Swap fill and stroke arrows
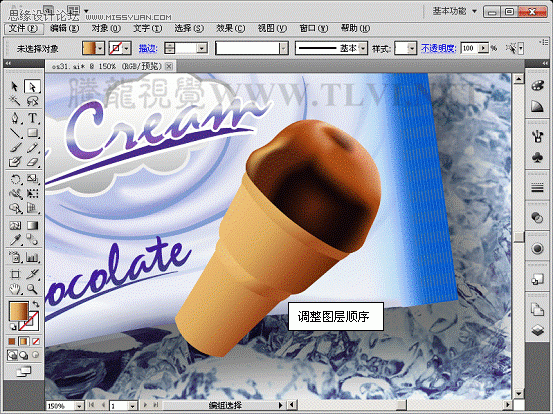553x414 pixels. (x=36, y=304)
